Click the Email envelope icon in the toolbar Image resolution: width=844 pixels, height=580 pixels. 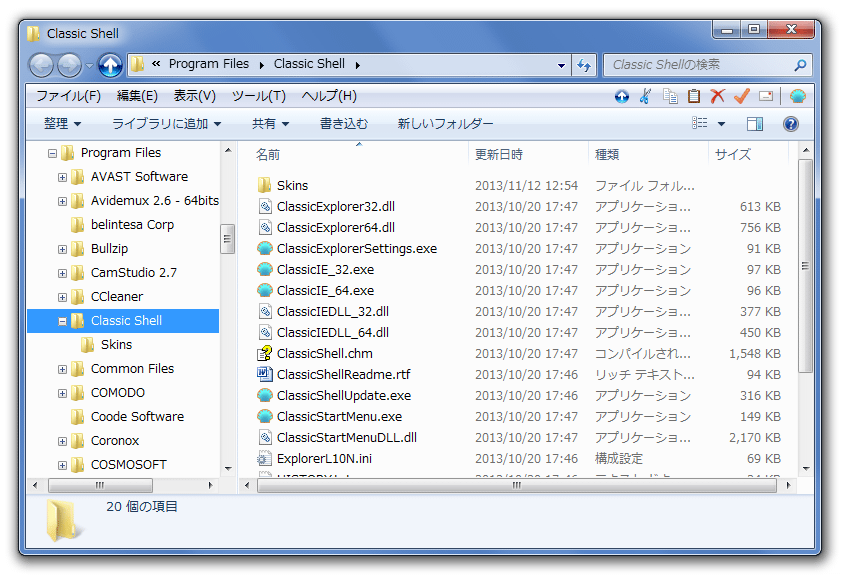click(766, 96)
